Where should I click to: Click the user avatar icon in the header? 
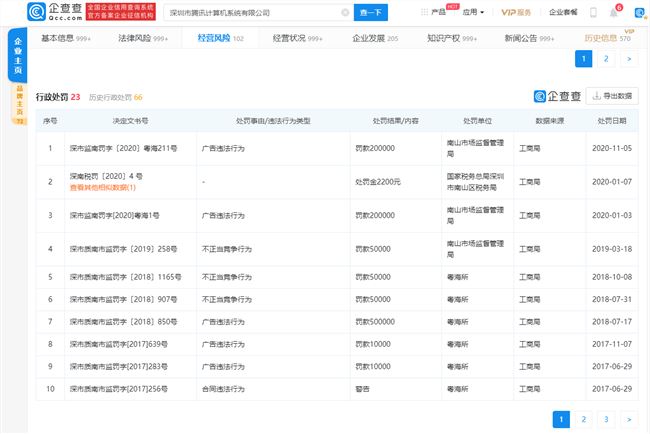click(x=640, y=13)
